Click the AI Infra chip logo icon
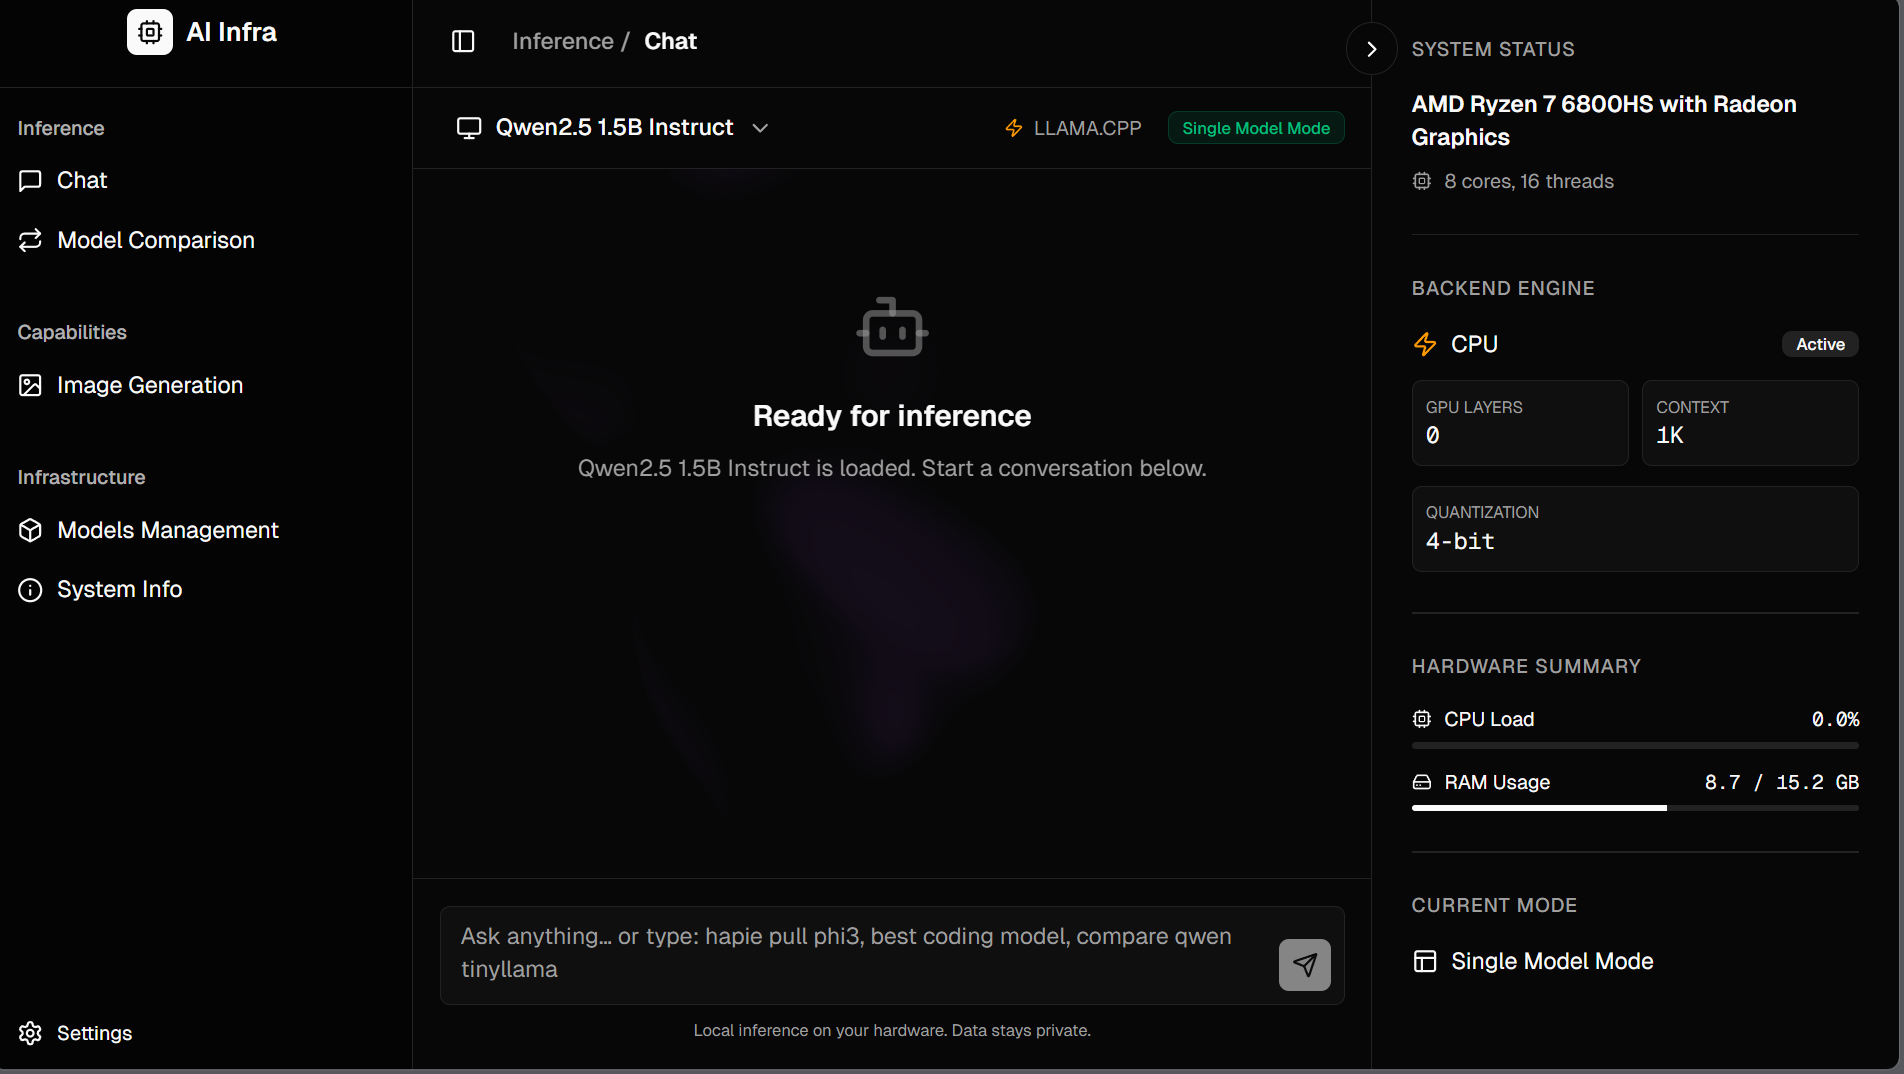Image resolution: width=1904 pixels, height=1074 pixels. (150, 32)
